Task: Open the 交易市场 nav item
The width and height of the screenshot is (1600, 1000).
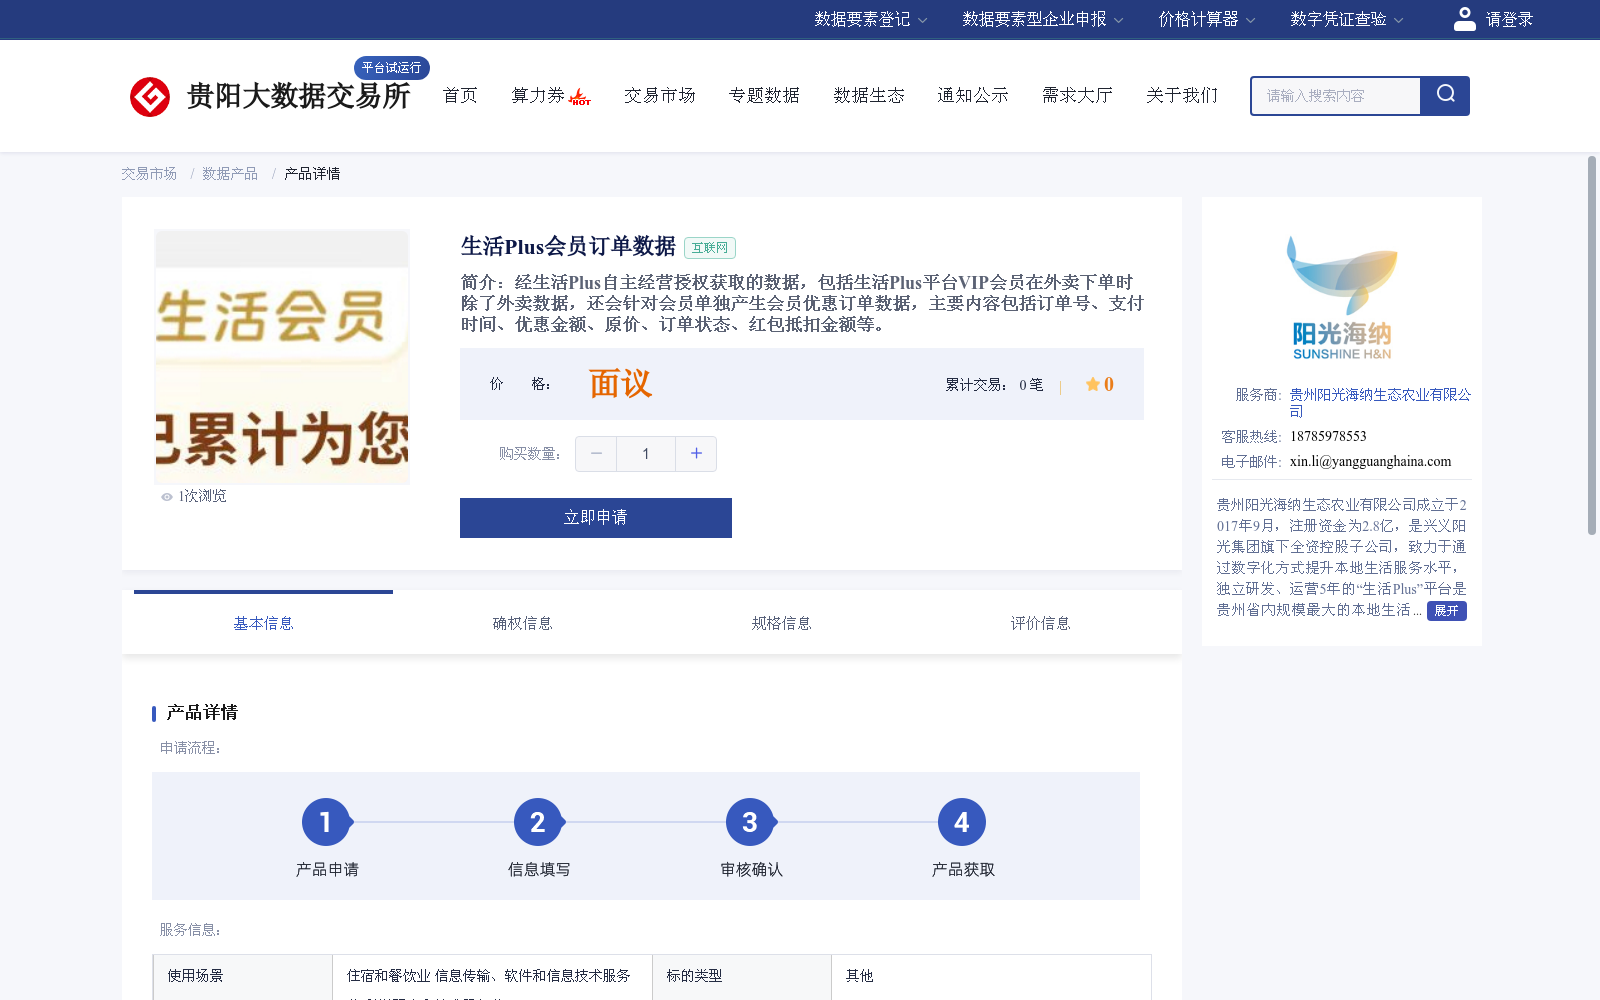Action: coord(660,96)
